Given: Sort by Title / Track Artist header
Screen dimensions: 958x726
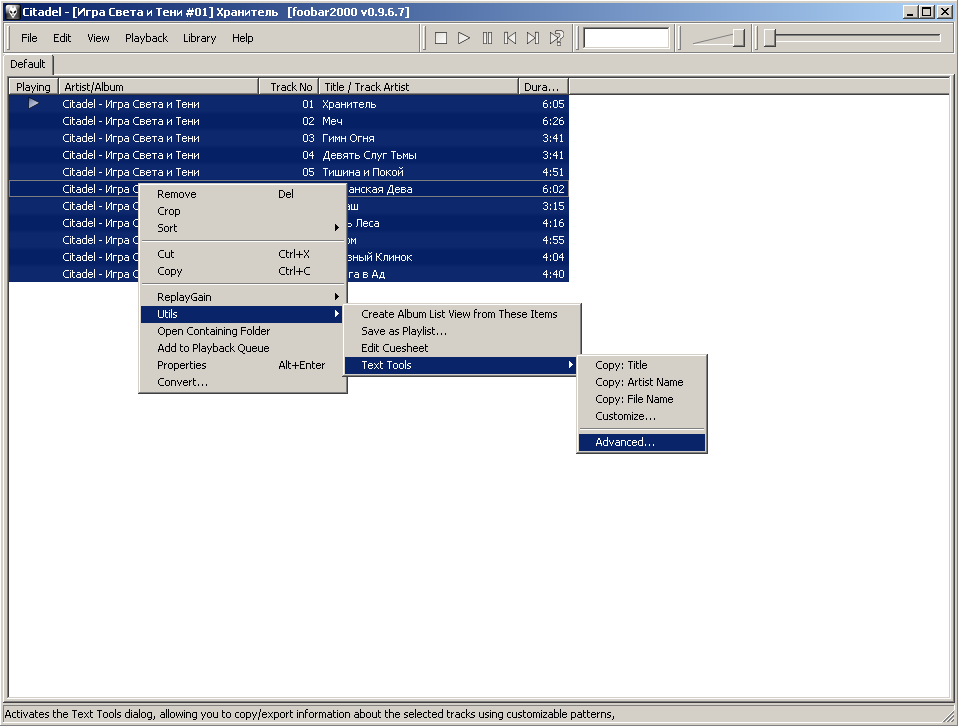Looking at the screenshot, I should (x=419, y=87).
